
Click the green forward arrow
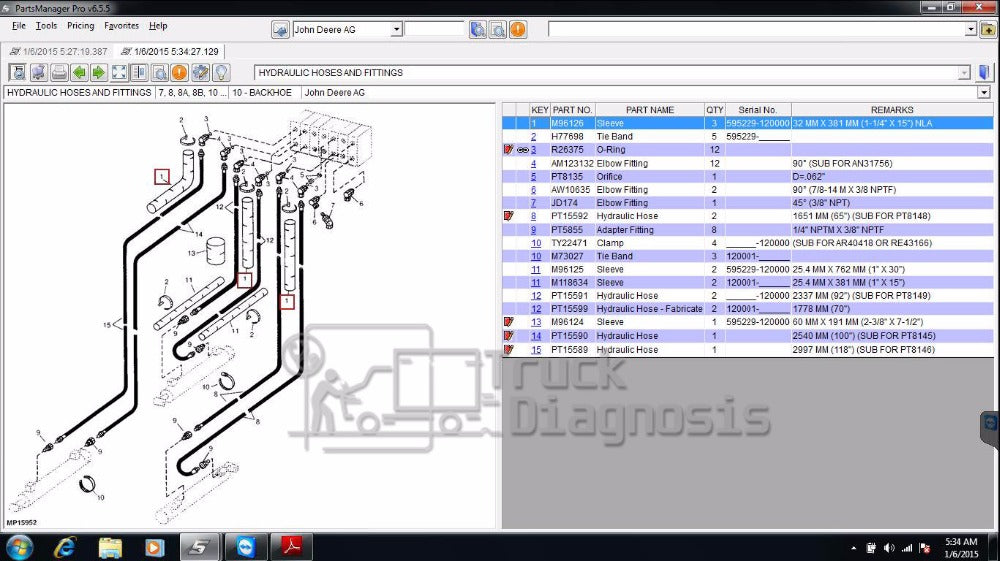(x=98, y=72)
